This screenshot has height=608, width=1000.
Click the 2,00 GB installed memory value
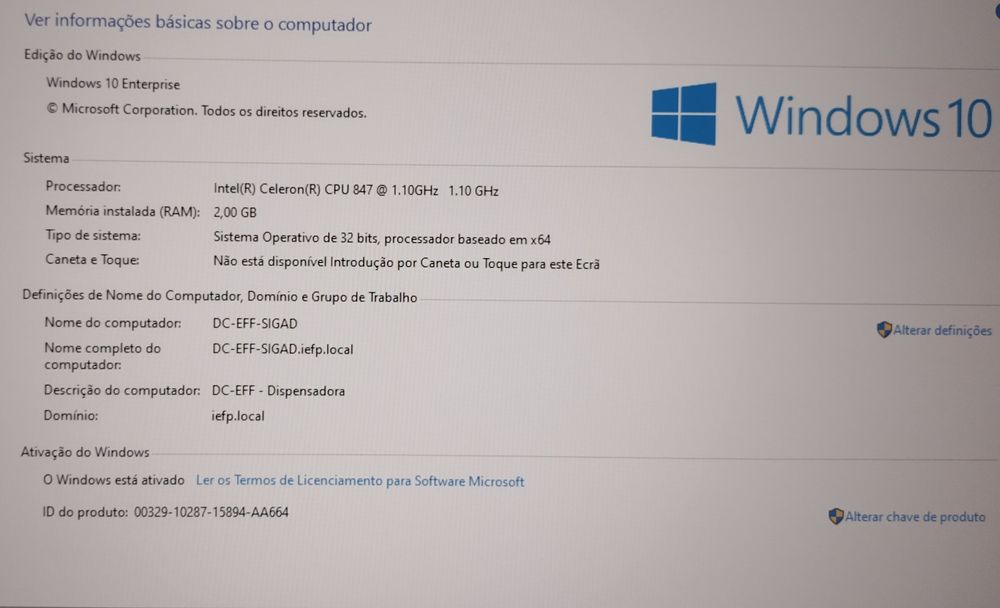[x=235, y=212]
